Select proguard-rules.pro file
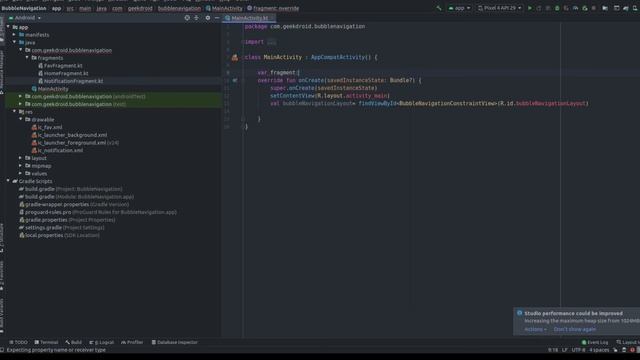Viewport: 640px width, 360px height. point(97,212)
